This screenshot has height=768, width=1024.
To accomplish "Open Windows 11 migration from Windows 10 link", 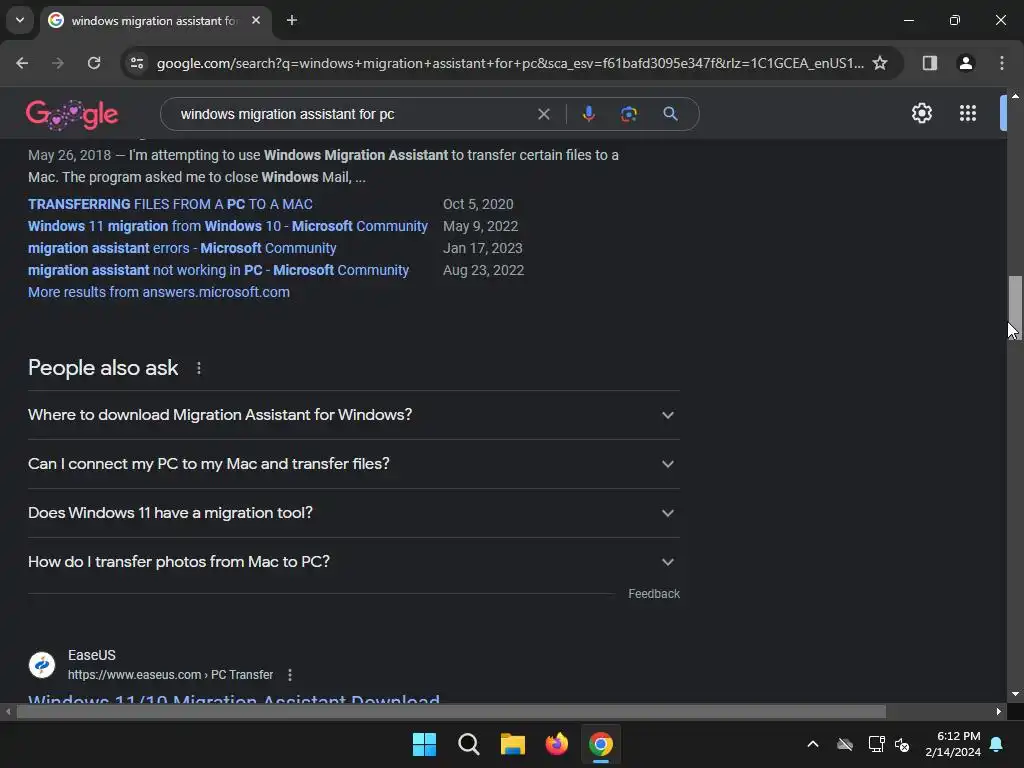I will (x=228, y=226).
